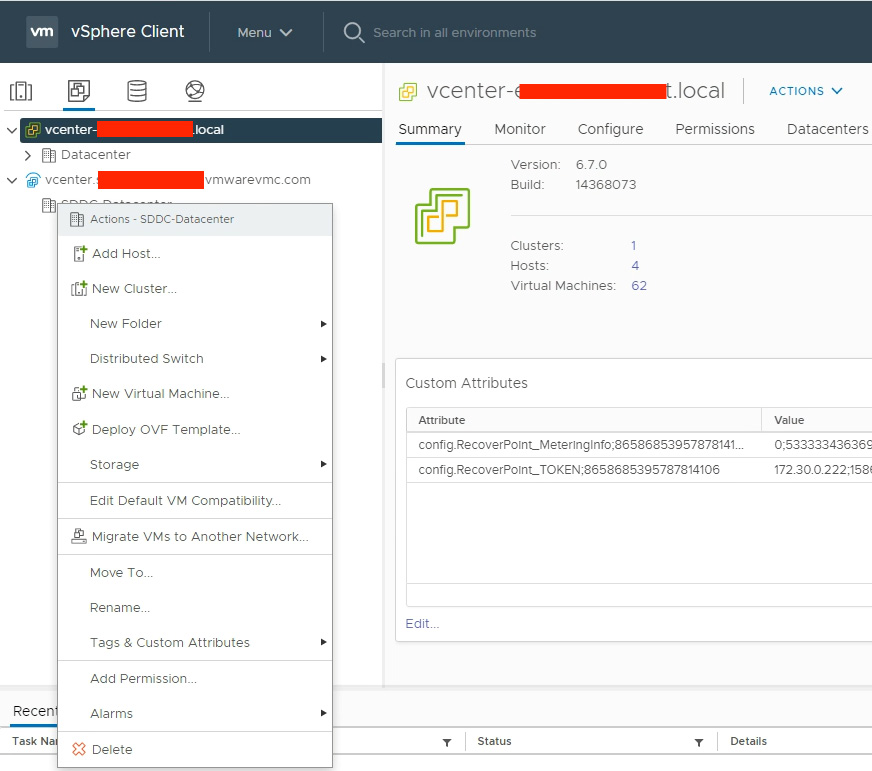This screenshot has height=771, width=872.
Task: Click the VMware vm logo
Action: pos(42,32)
